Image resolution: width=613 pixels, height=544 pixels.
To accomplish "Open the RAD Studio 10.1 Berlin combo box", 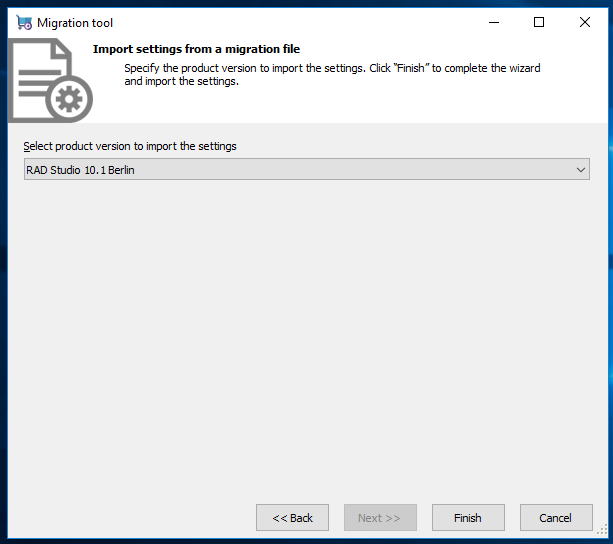I will click(307, 169).
